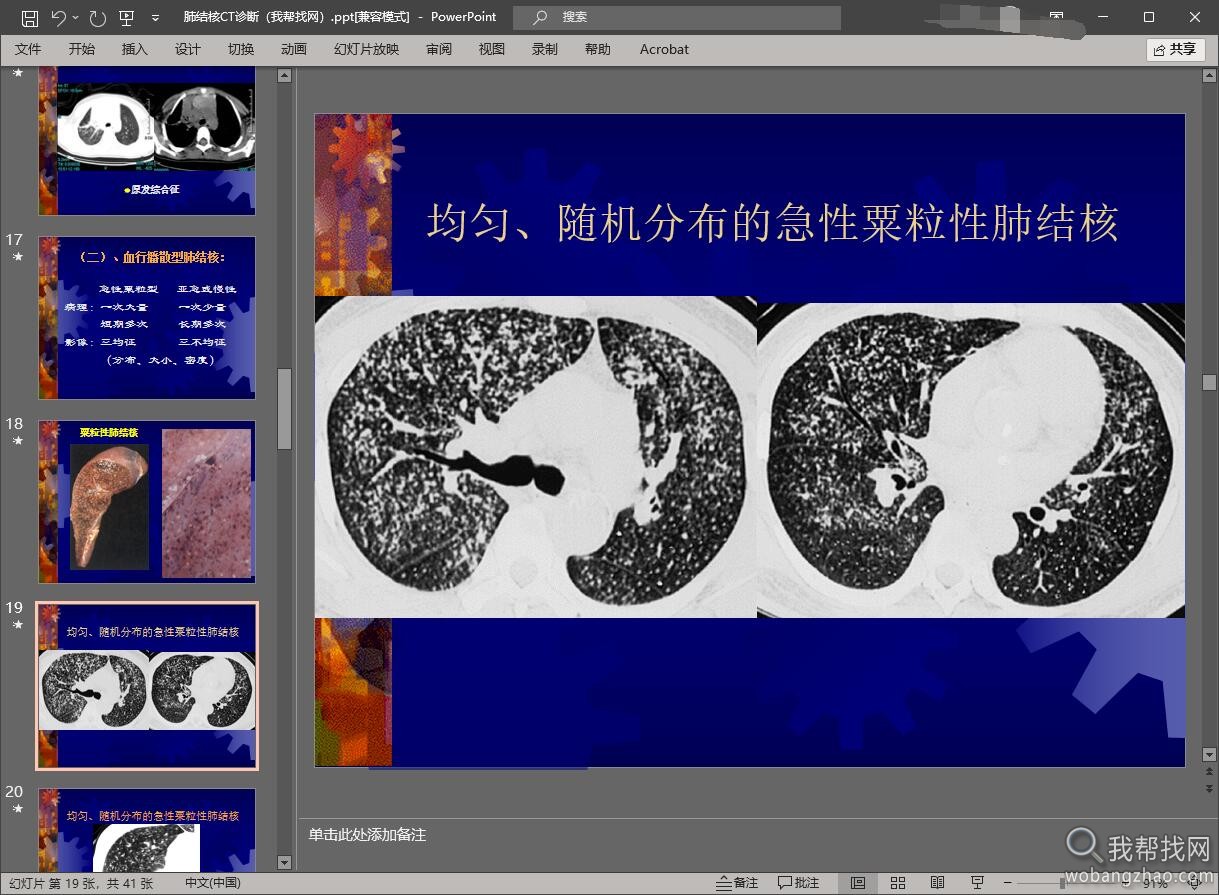Switch to the 帮助 tab
Image resolution: width=1219 pixels, height=895 pixels.
click(x=598, y=49)
